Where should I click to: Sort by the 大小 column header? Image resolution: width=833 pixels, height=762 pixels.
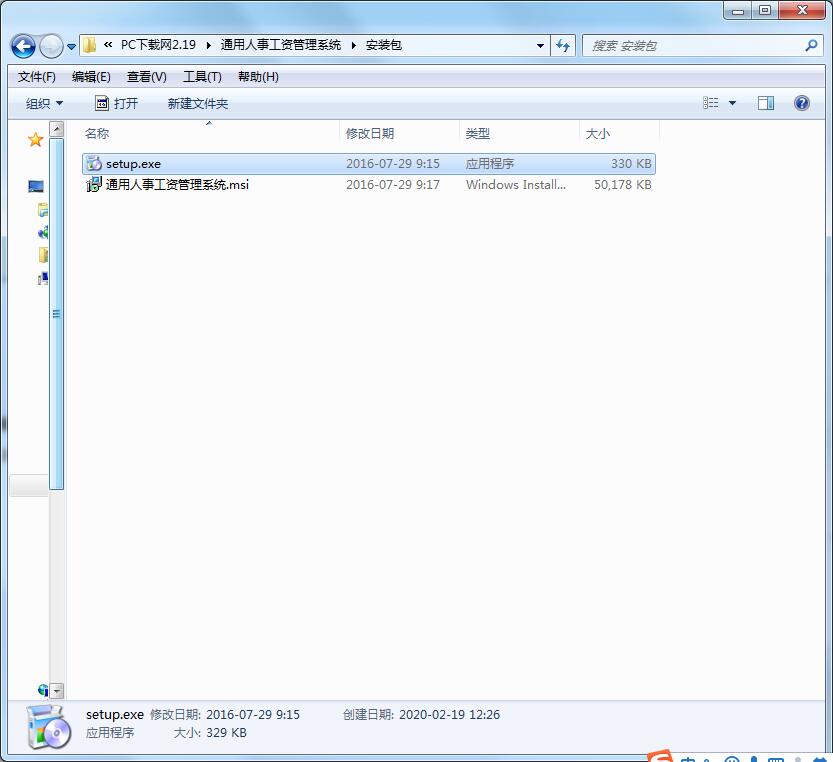click(x=619, y=133)
